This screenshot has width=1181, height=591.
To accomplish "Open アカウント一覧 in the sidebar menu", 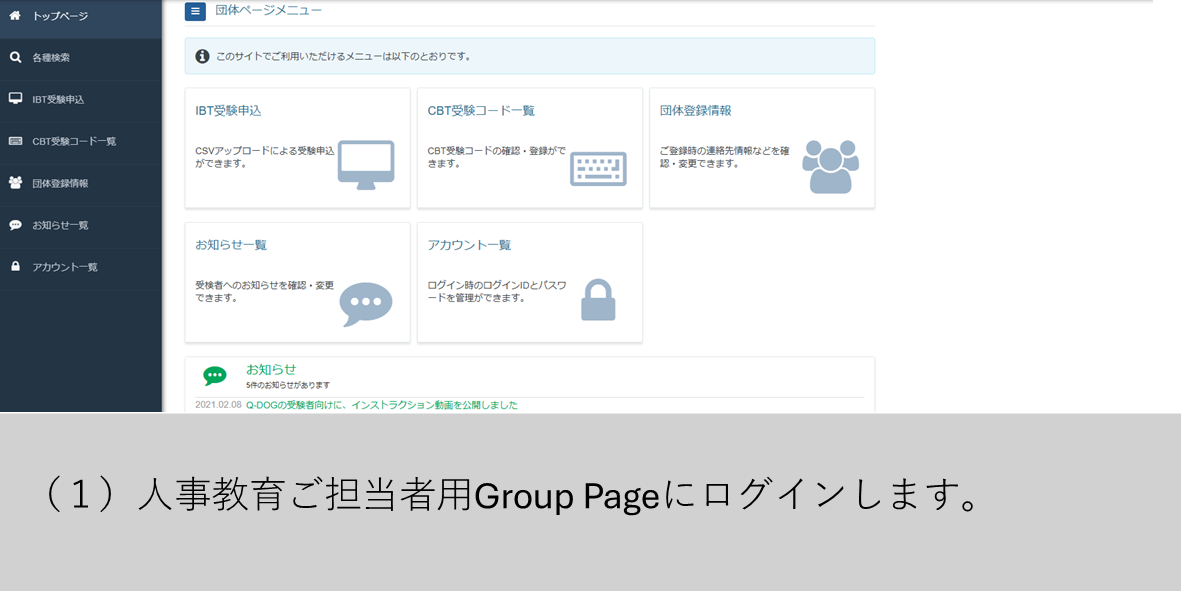I will [x=81, y=267].
